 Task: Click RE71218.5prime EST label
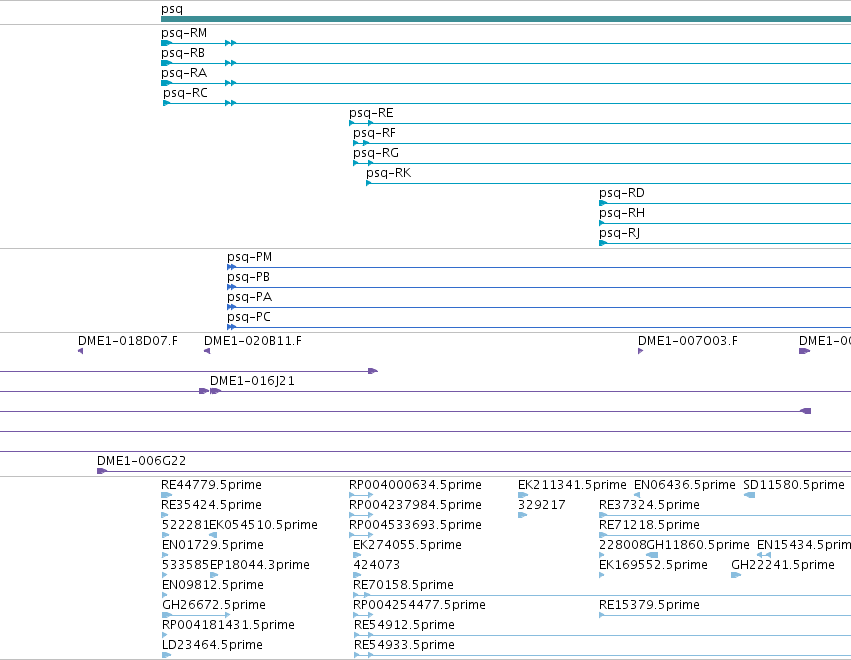[x=650, y=525]
